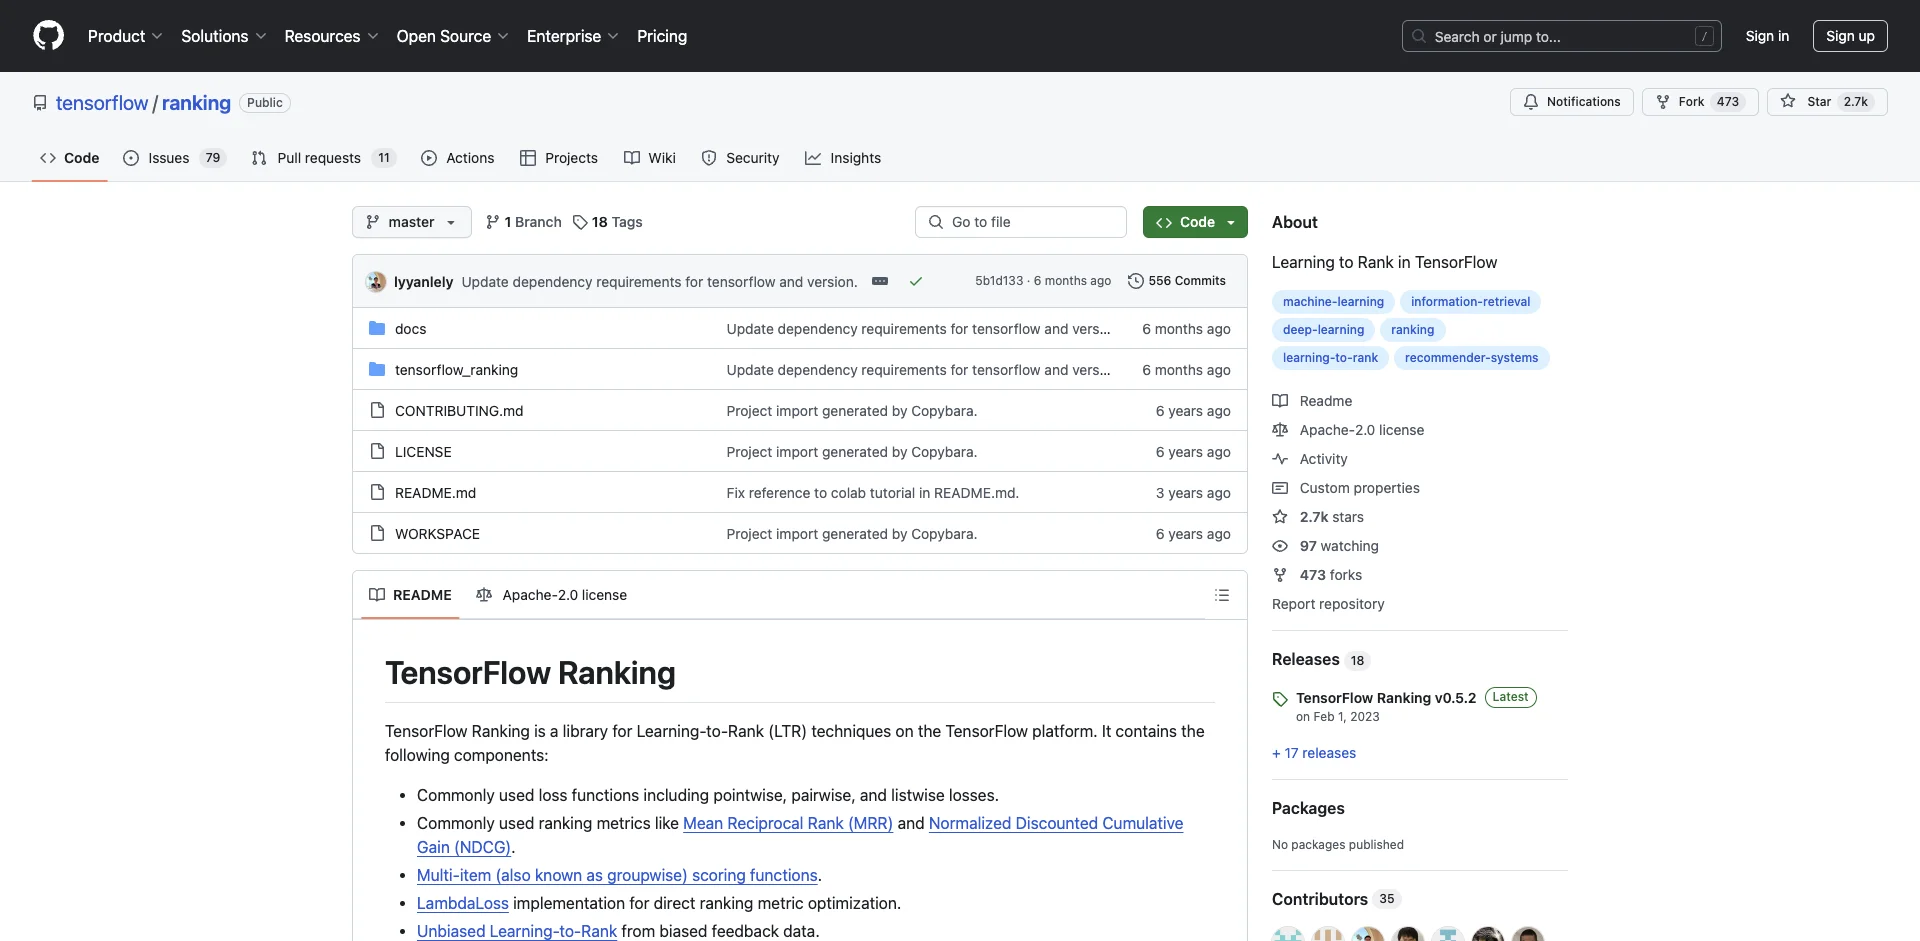Click the 556 Commits link
The height and width of the screenshot is (941, 1920).
pos(1176,281)
